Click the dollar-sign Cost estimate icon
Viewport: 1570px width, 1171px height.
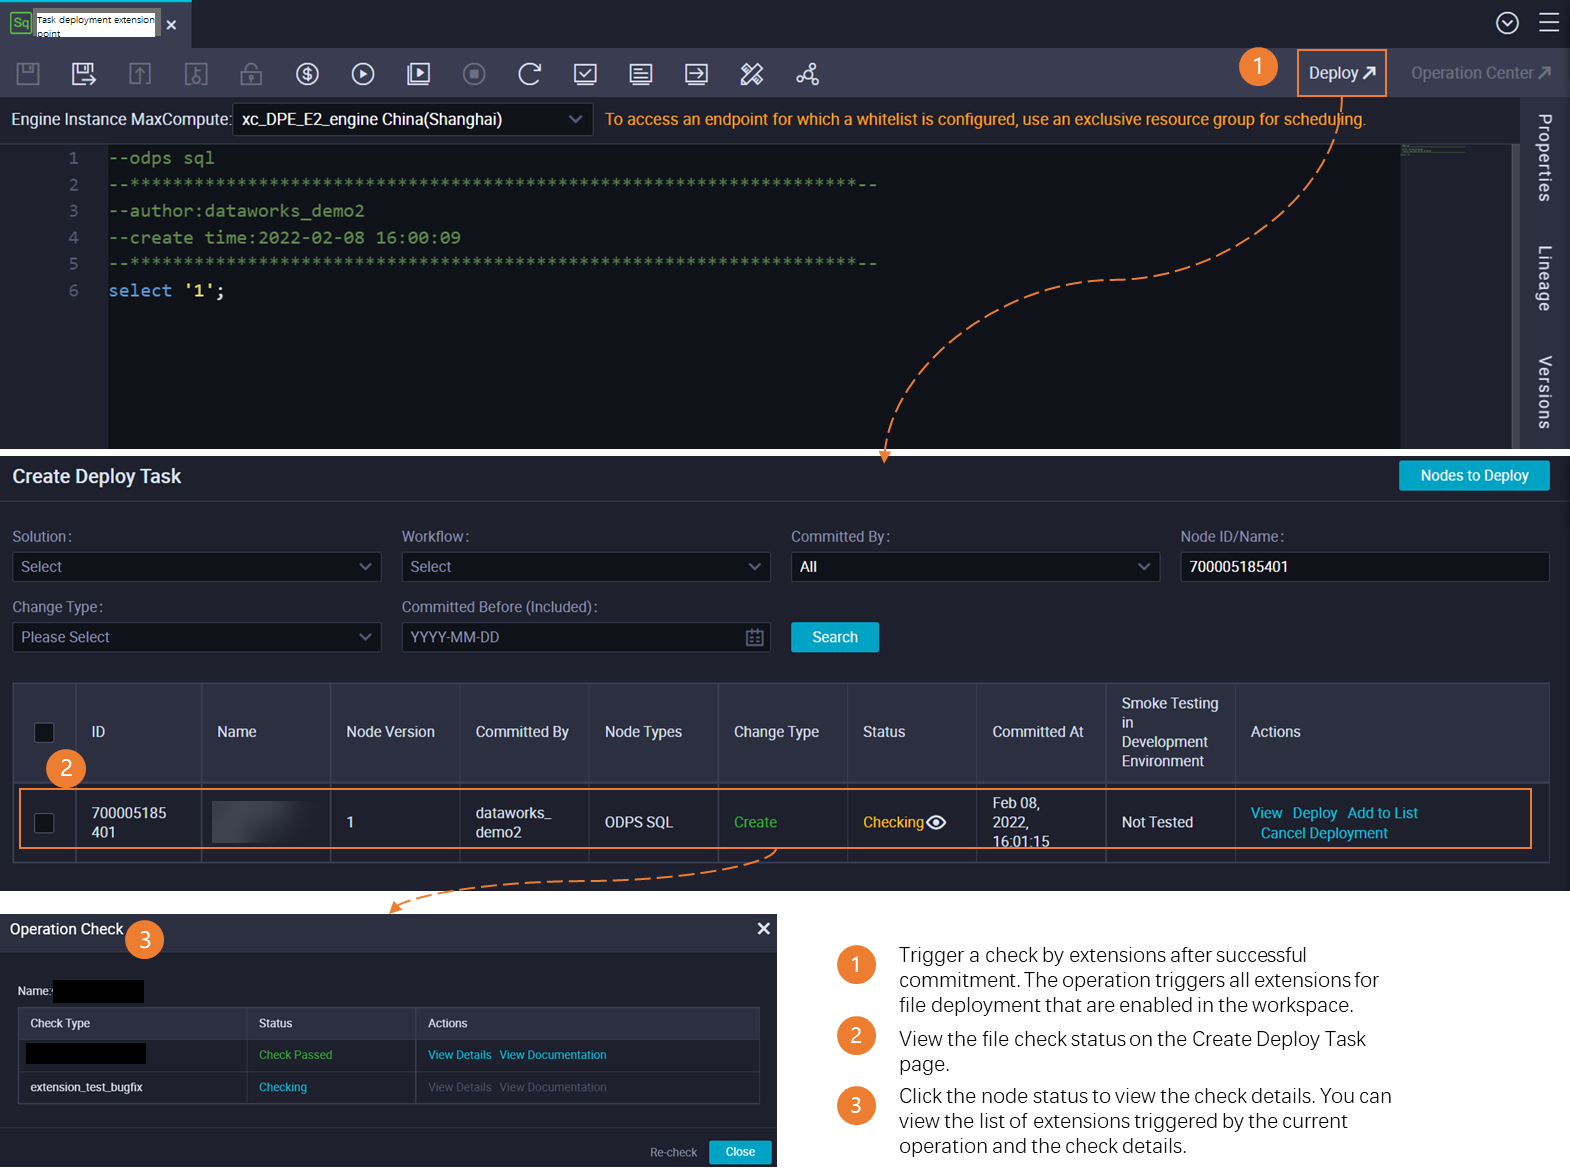click(307, 73)
